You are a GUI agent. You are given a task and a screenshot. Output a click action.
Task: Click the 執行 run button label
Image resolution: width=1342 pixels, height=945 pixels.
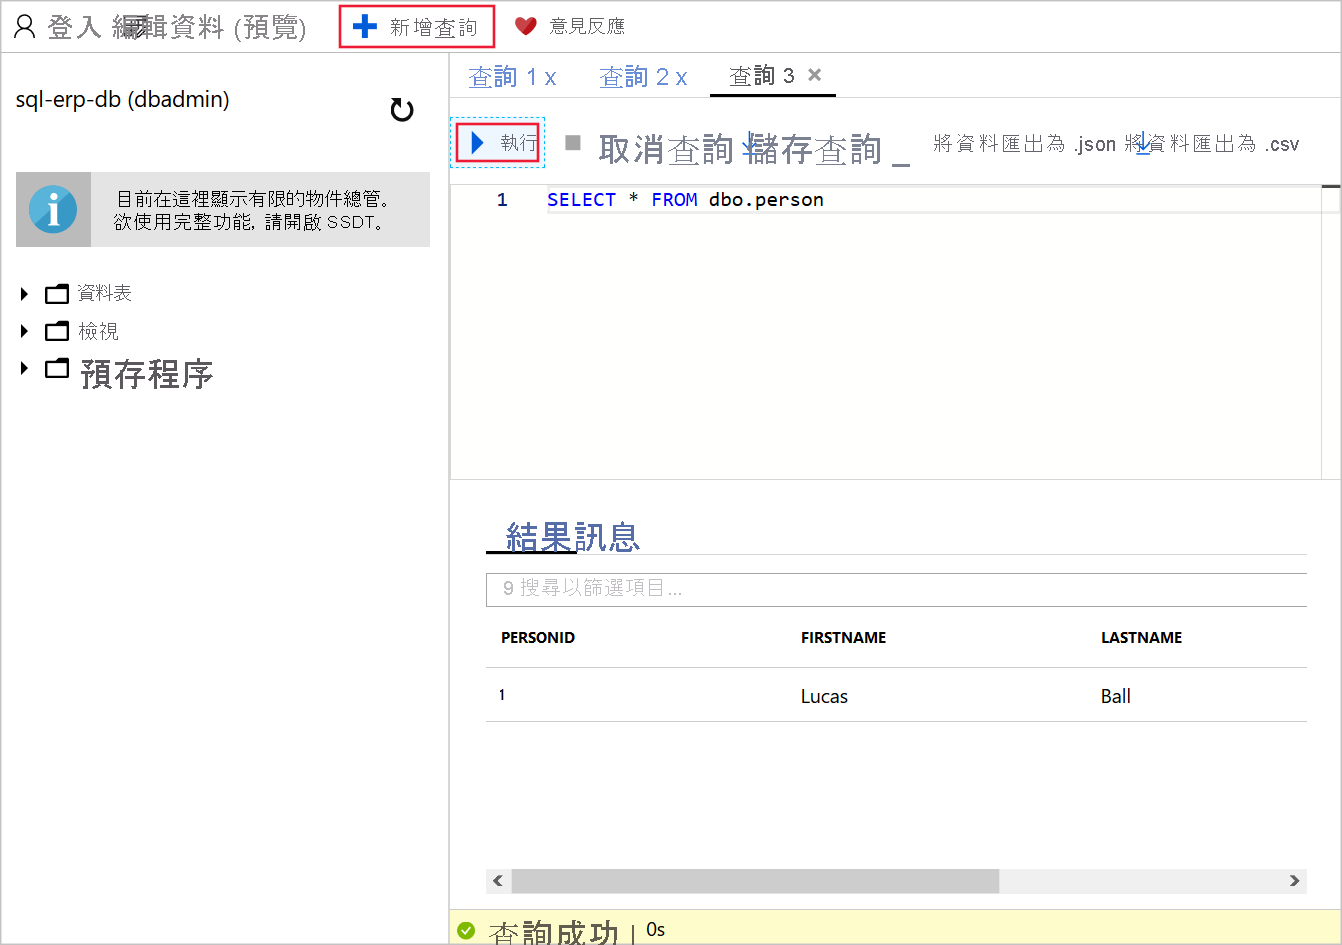519,143
